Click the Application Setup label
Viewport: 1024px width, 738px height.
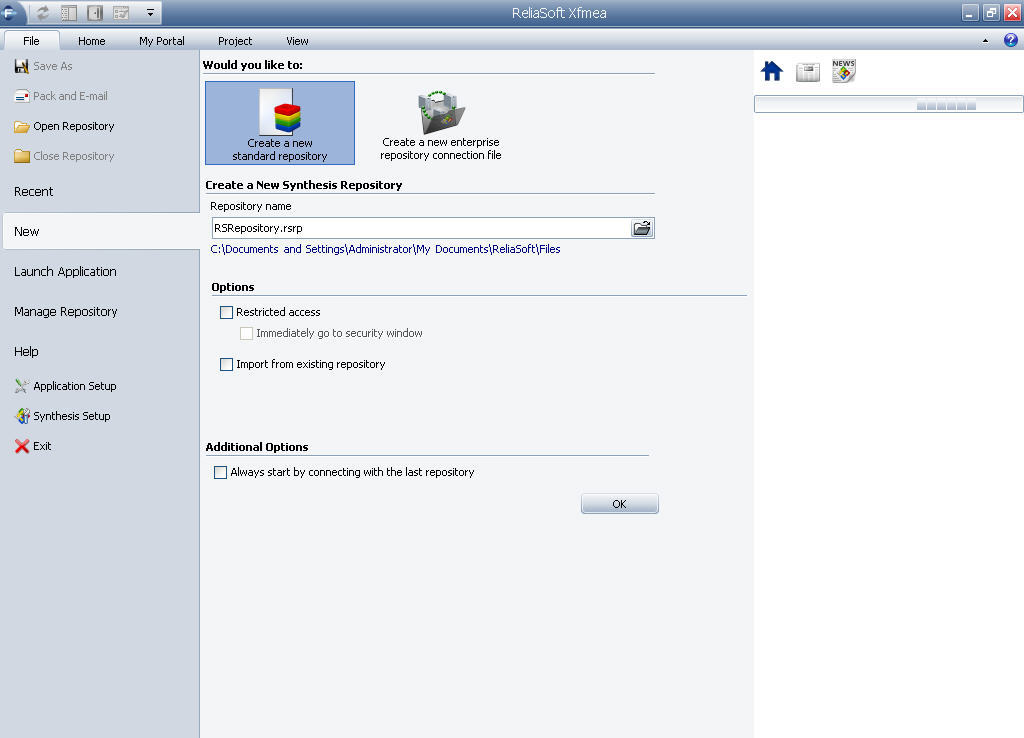point(75,386)
